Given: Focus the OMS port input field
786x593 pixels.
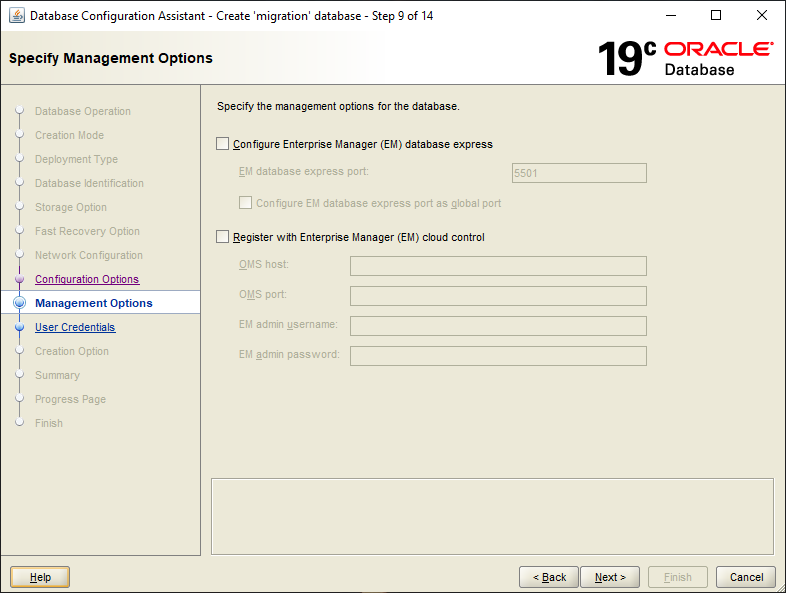Looking at the screenshot, I should pyautogui.click(x=498, y=296).
